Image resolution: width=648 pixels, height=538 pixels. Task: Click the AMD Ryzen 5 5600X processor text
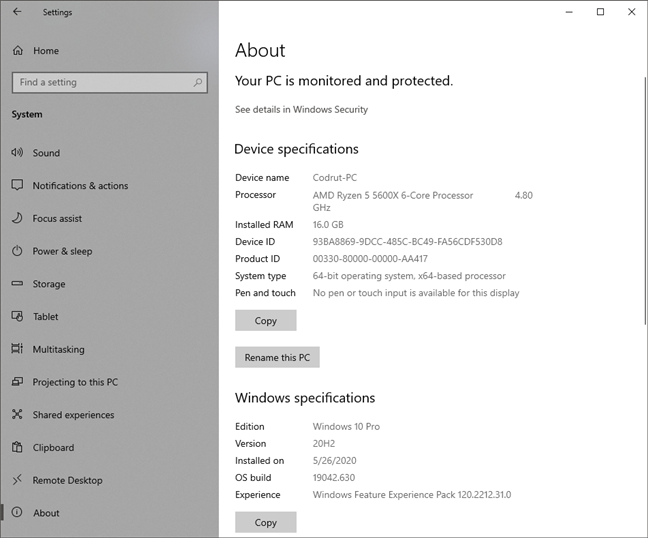(393, 195)
